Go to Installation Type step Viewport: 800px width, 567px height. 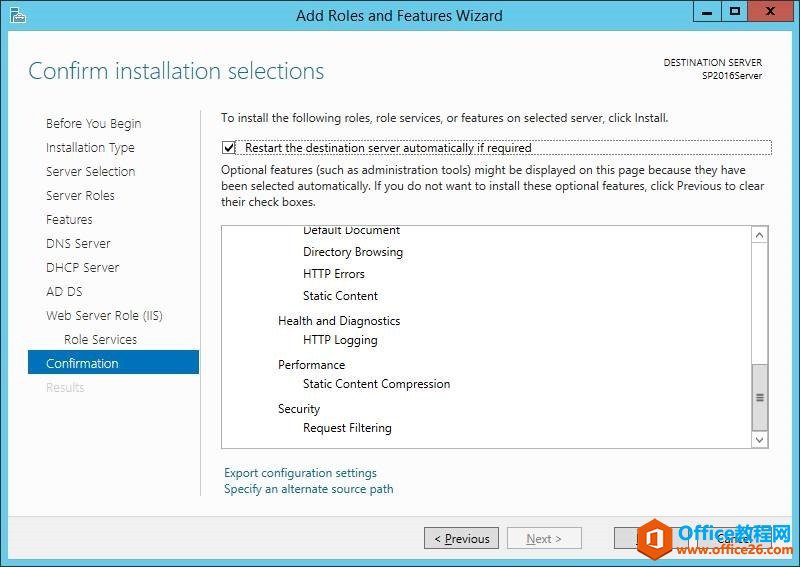click(x=90, y=148)
